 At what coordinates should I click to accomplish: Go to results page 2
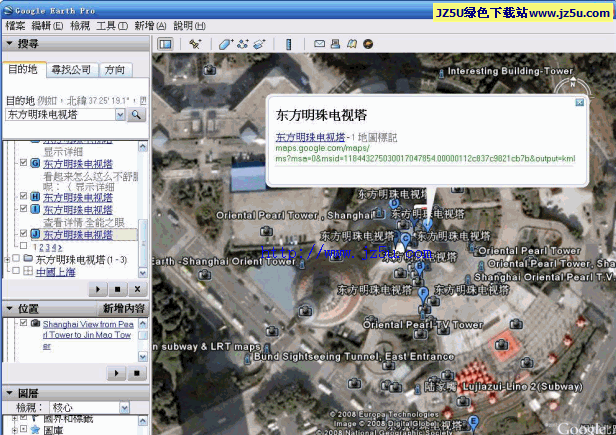[41, 248]
